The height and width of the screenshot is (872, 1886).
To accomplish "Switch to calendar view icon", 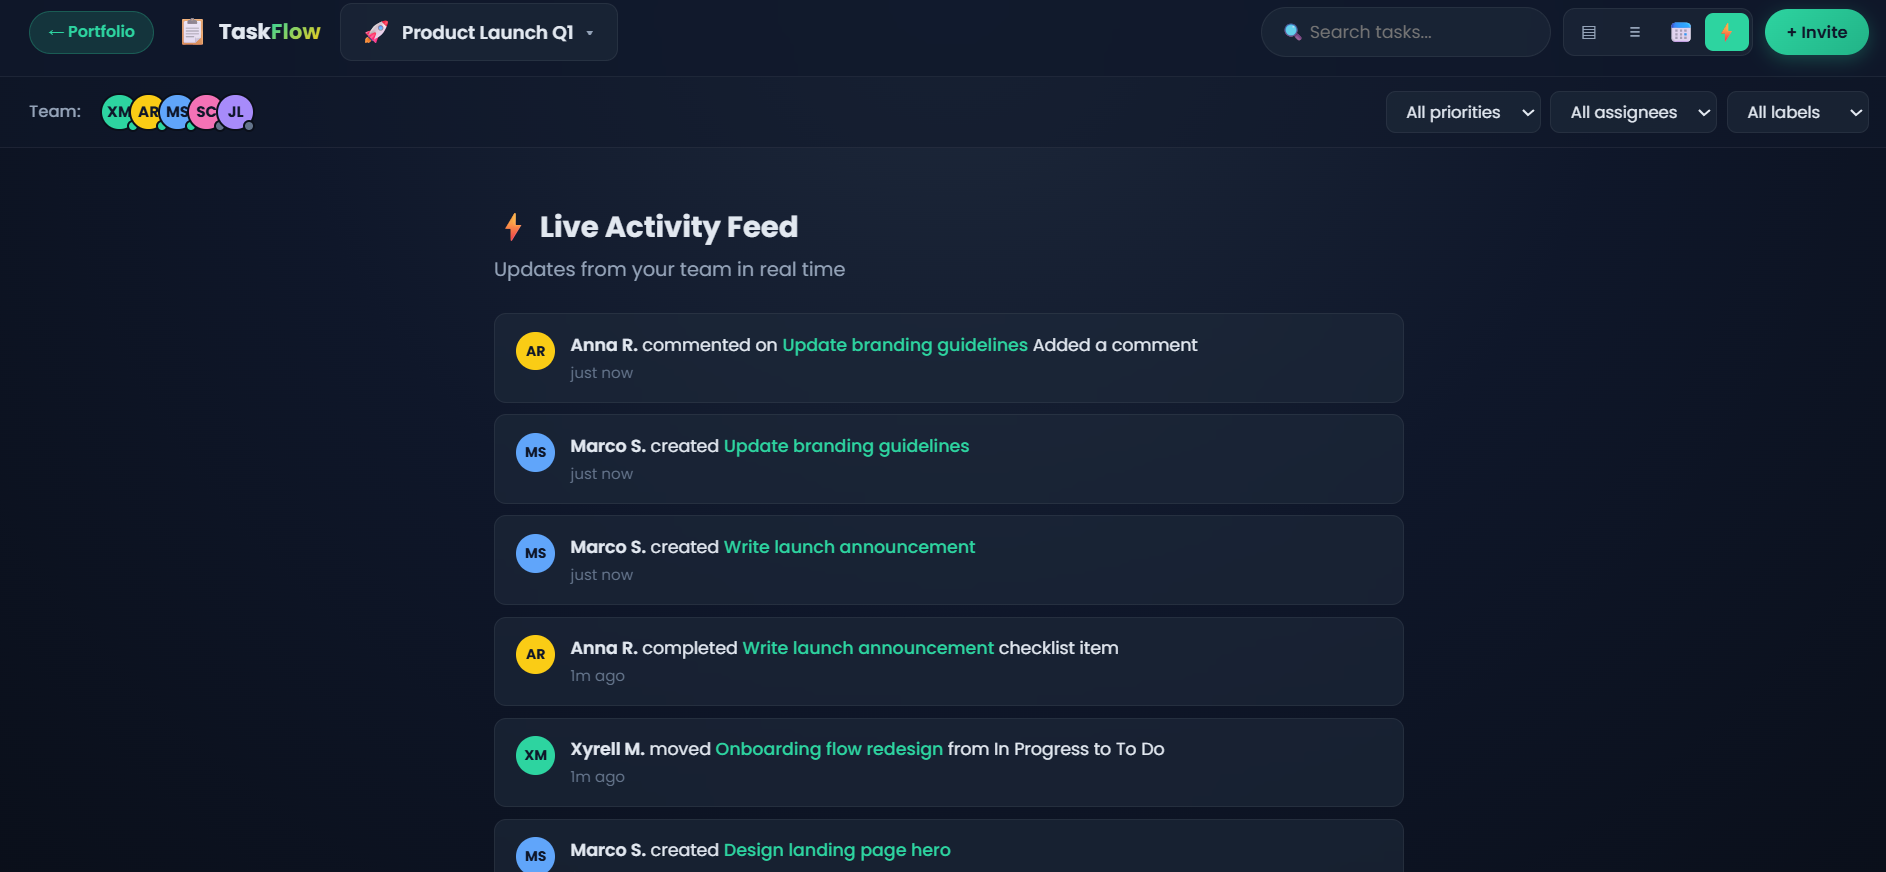I will (x=1681, y=32).
